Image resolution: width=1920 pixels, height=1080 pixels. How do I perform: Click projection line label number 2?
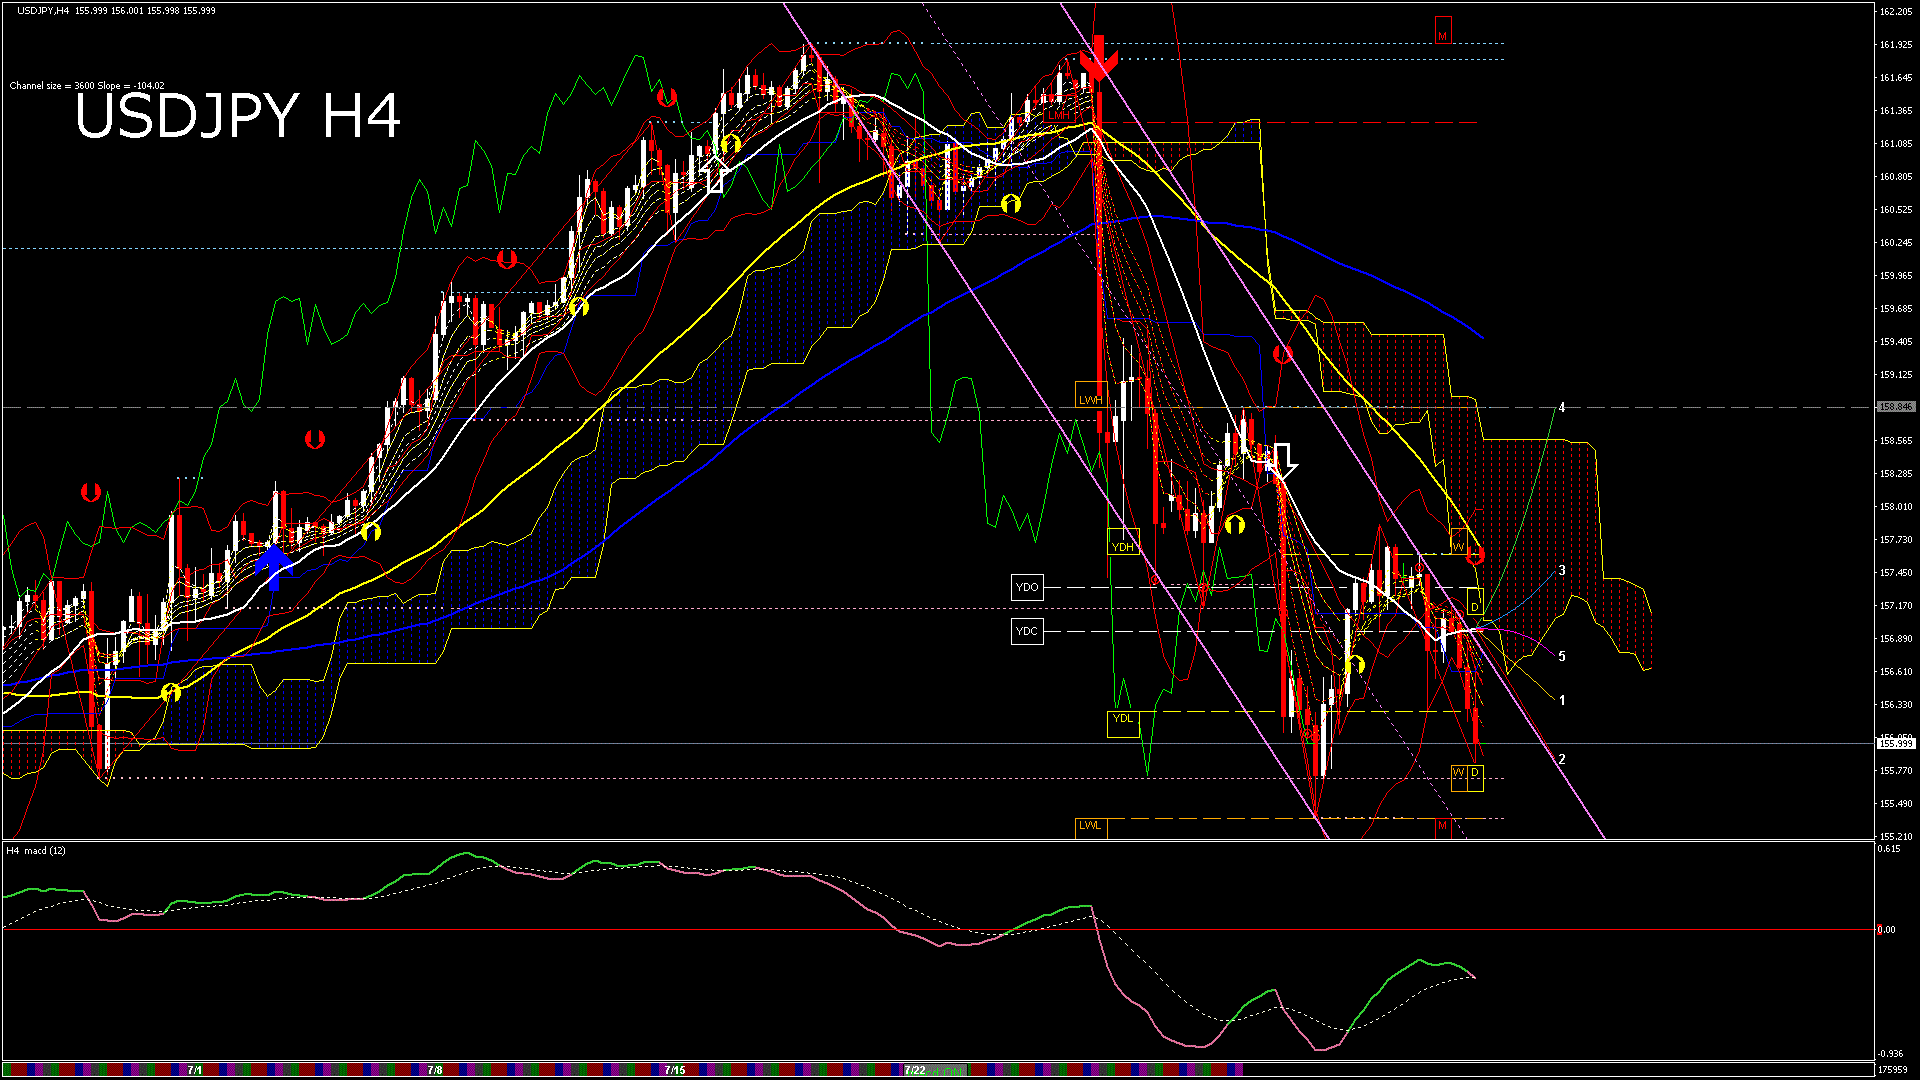coord(1562,759)
